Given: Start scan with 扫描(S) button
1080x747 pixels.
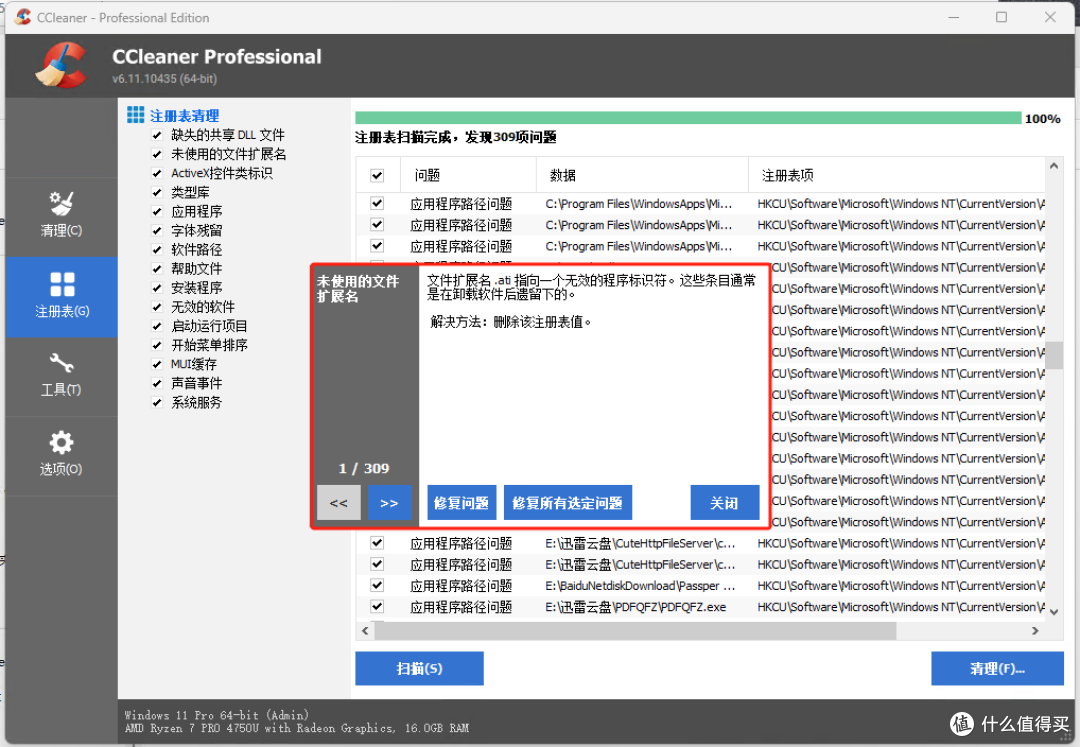Looking at the screenshot, I should [419, 669].
